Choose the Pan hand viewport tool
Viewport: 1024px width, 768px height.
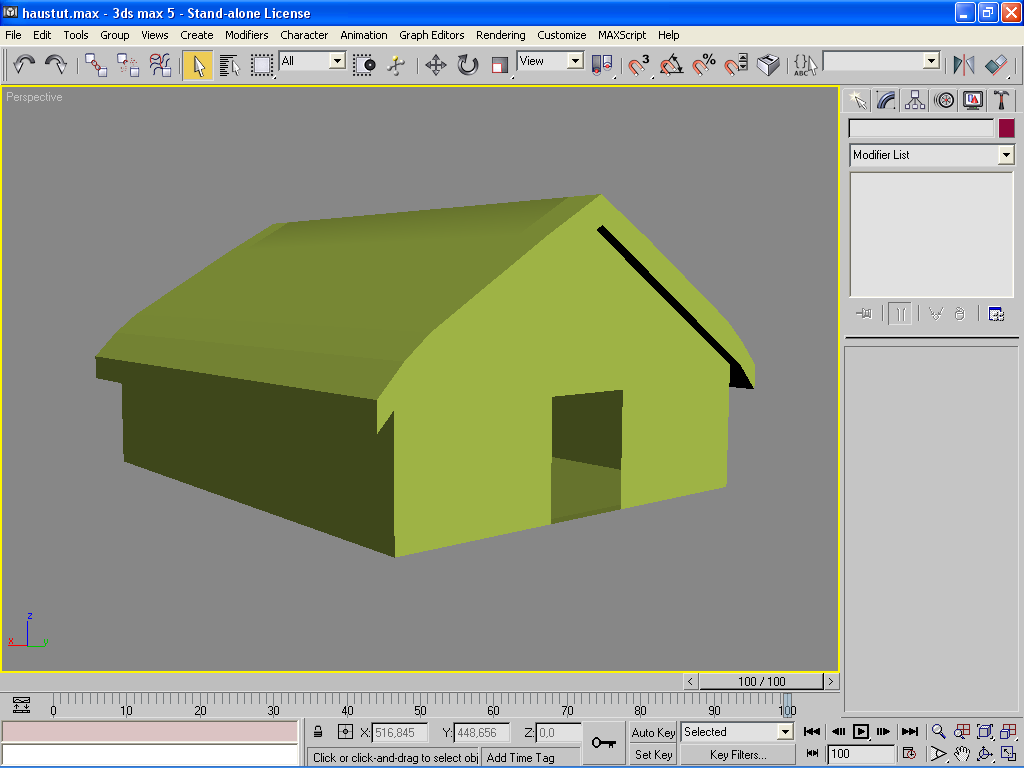[x=962, y=754]
